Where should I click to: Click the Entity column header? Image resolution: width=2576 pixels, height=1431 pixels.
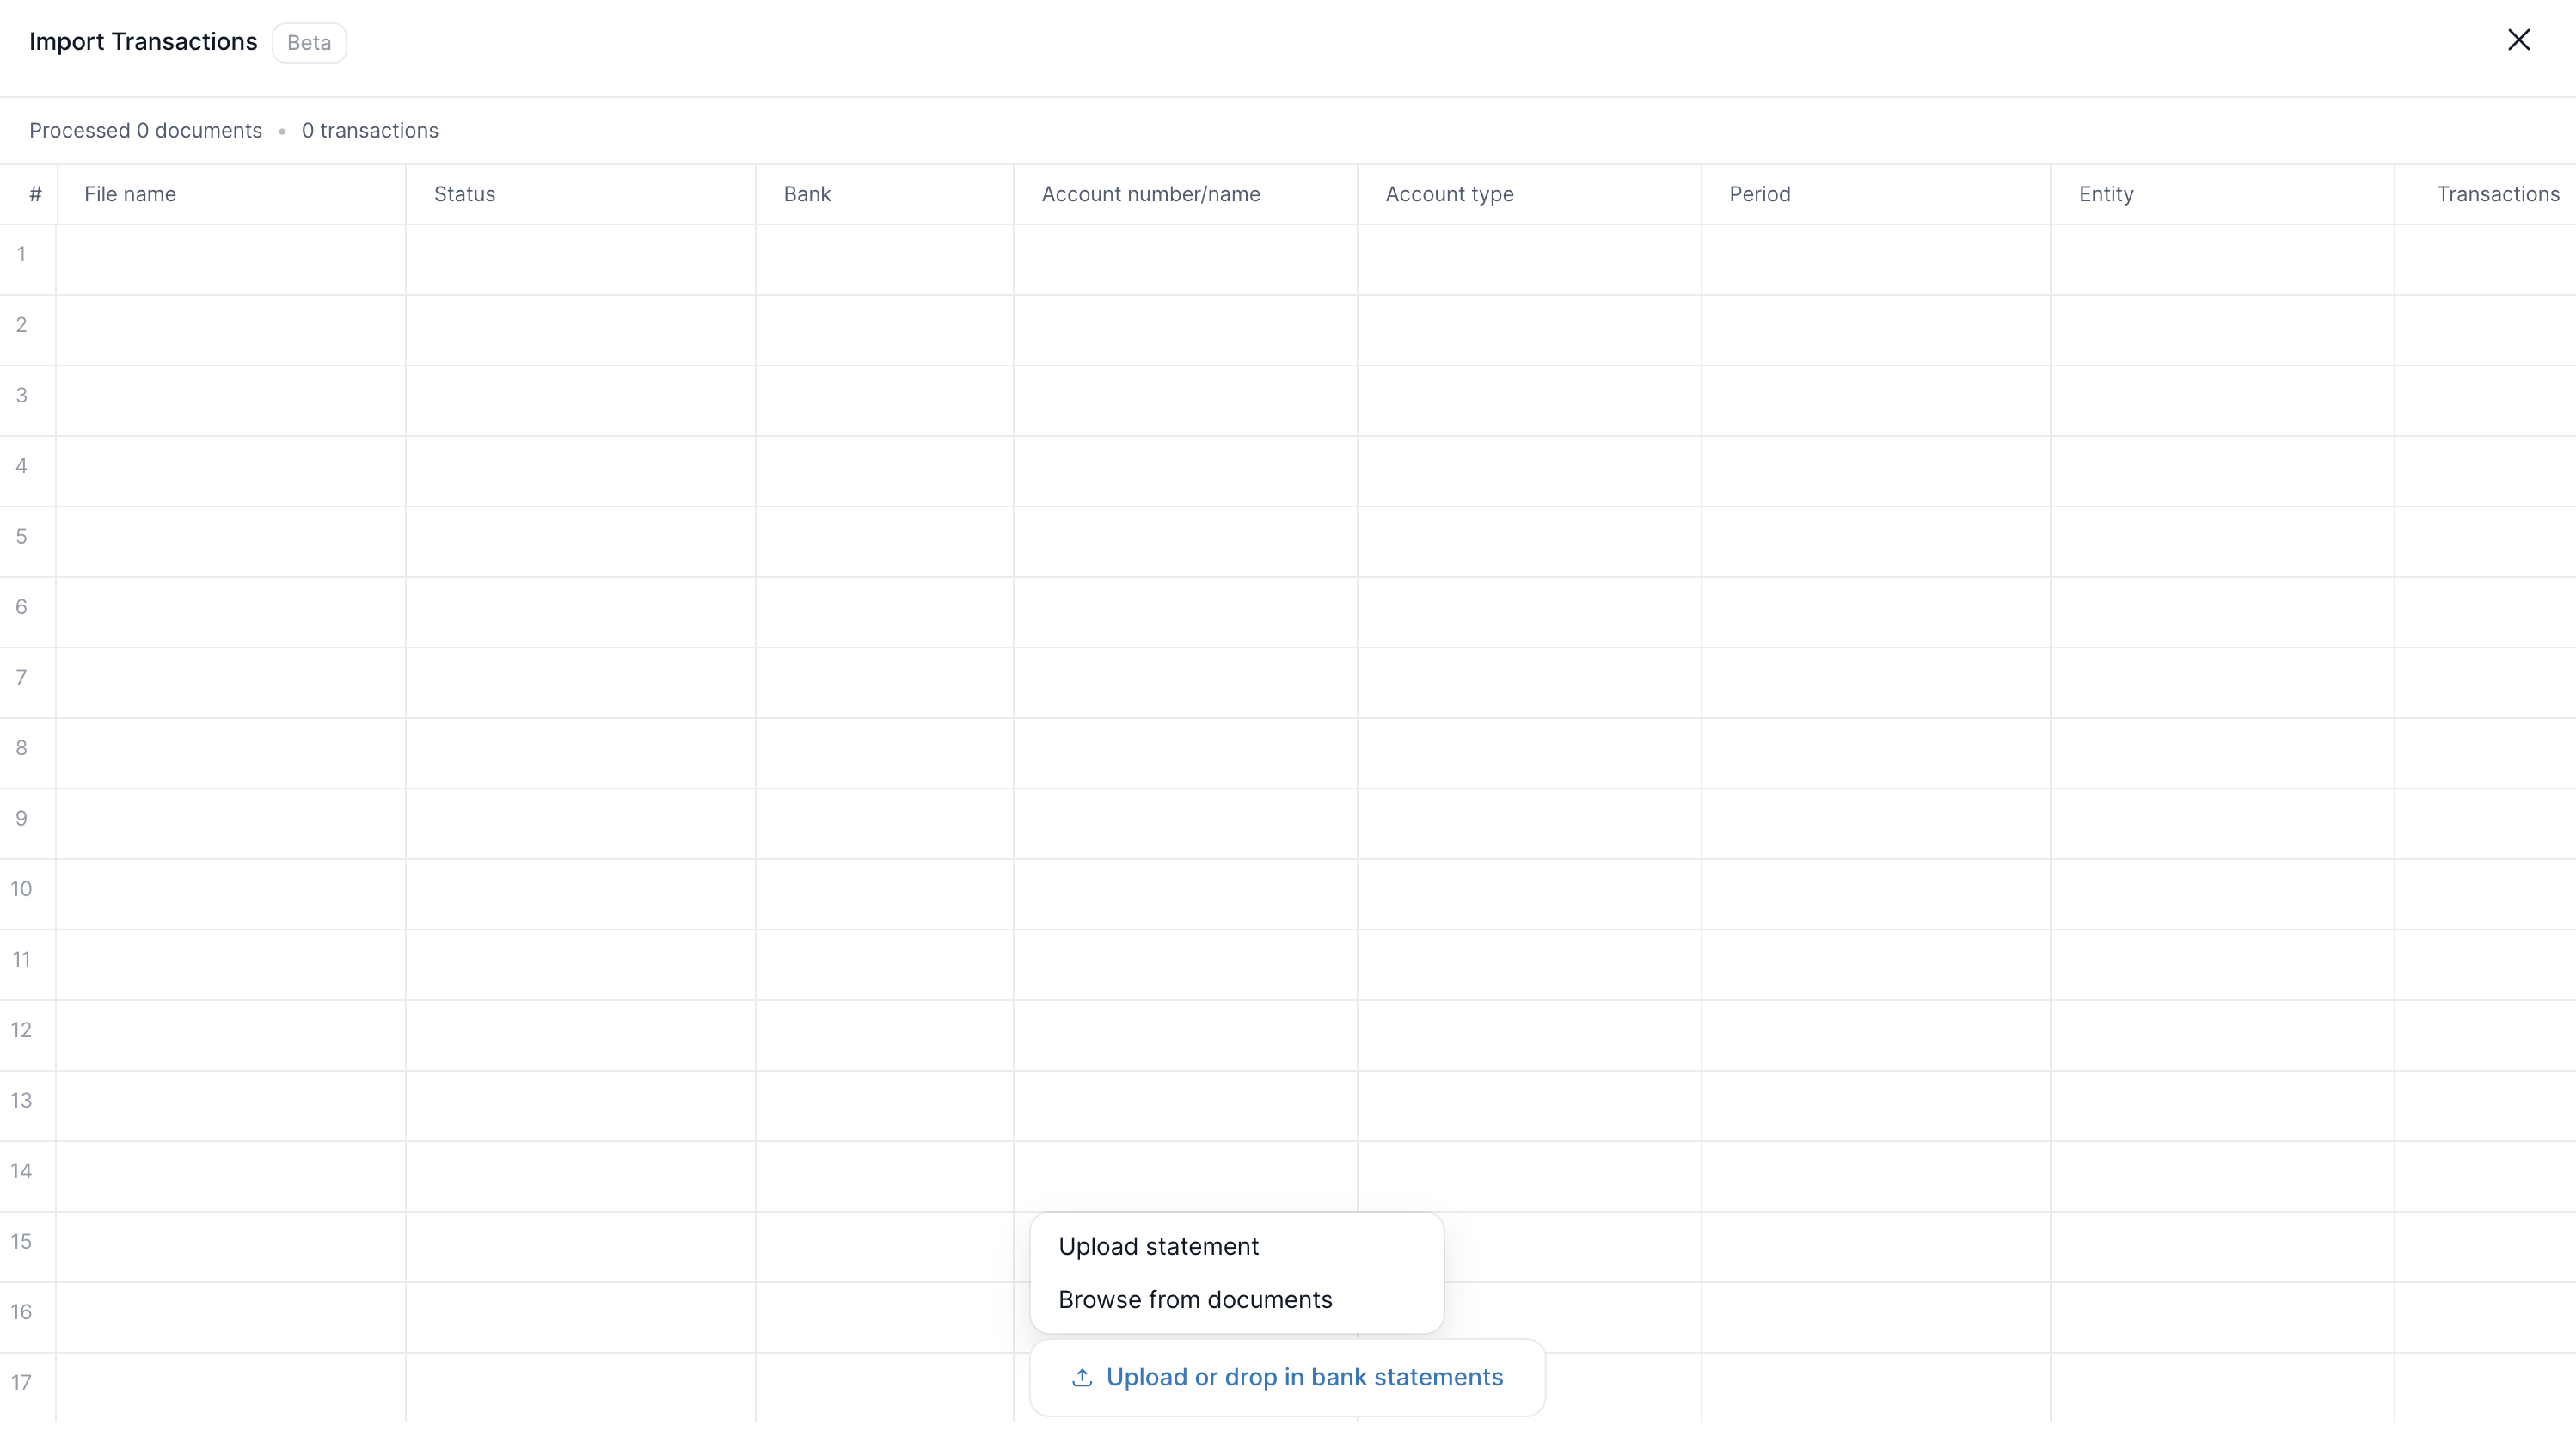[x=2105, y=194]
